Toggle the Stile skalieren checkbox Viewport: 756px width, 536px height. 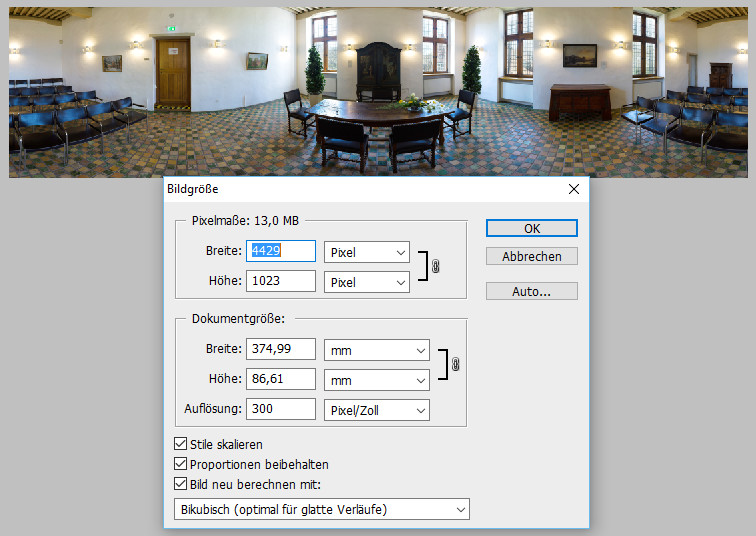point(181,444)
